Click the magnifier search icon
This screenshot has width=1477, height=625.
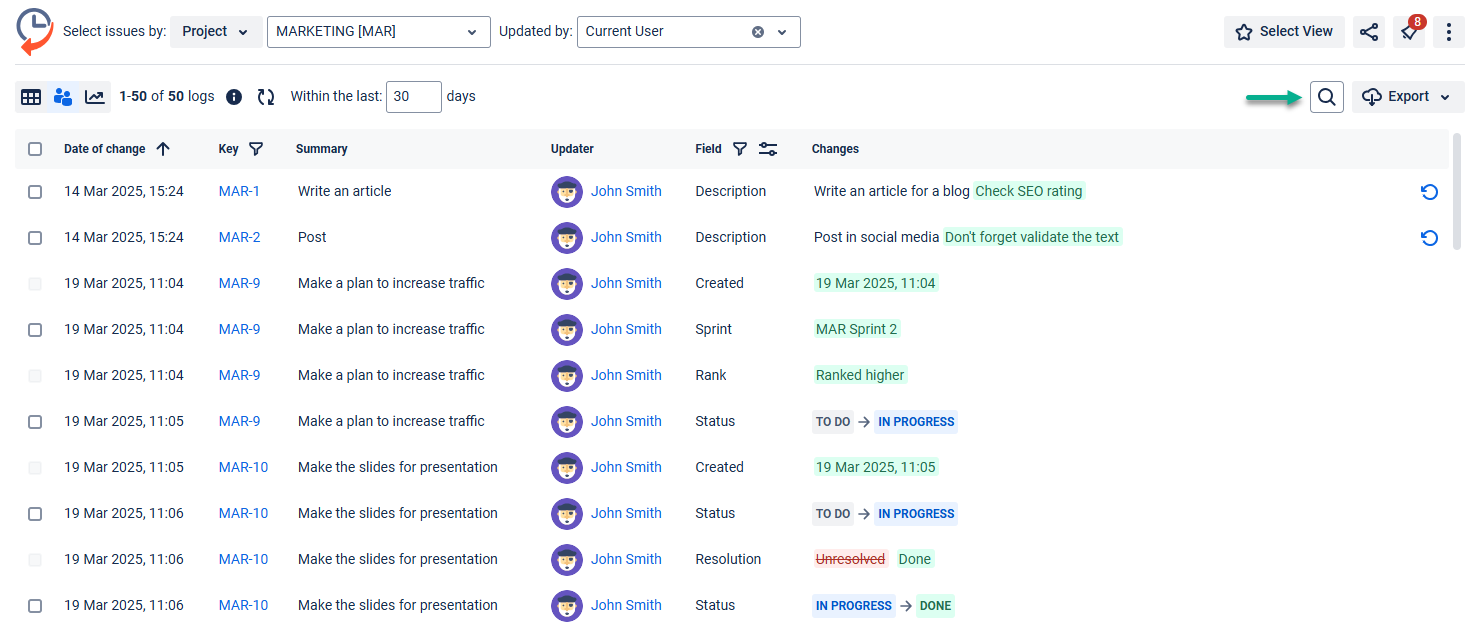point(1326,97)
